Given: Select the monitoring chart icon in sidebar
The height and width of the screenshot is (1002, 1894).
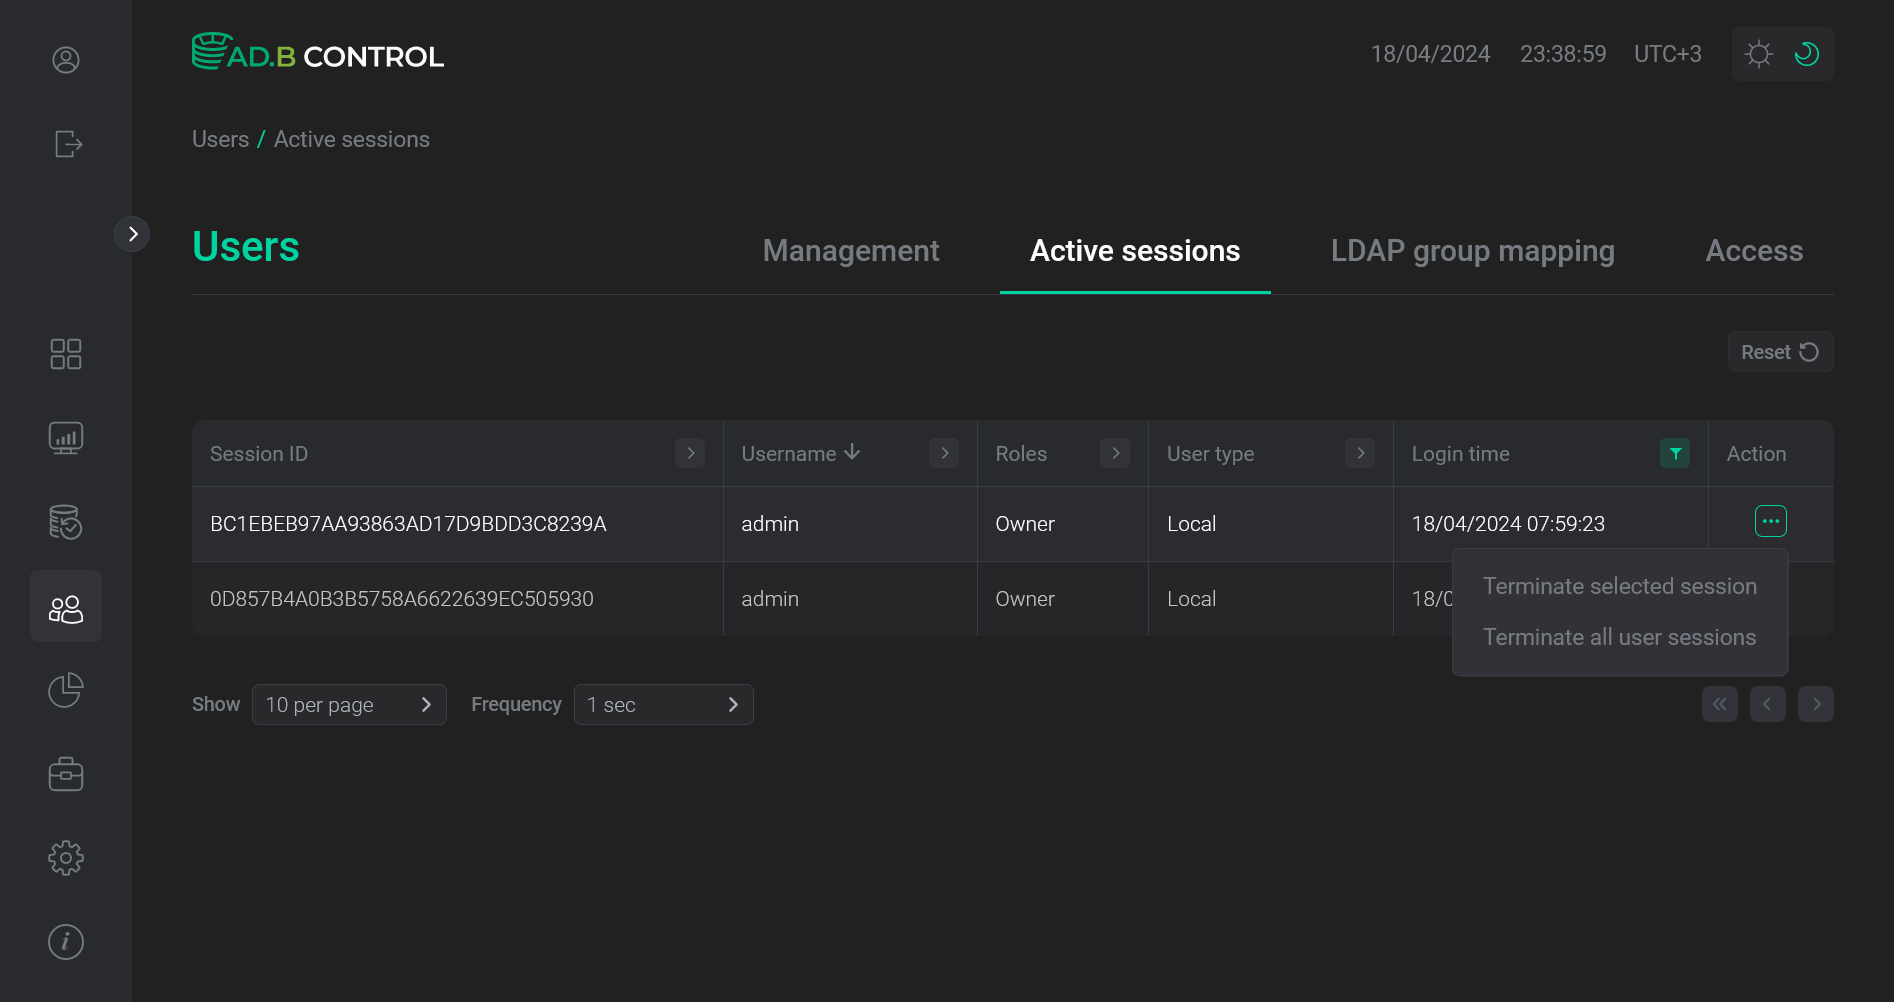Looking at the screenshot, I should [x=65, y=437].
